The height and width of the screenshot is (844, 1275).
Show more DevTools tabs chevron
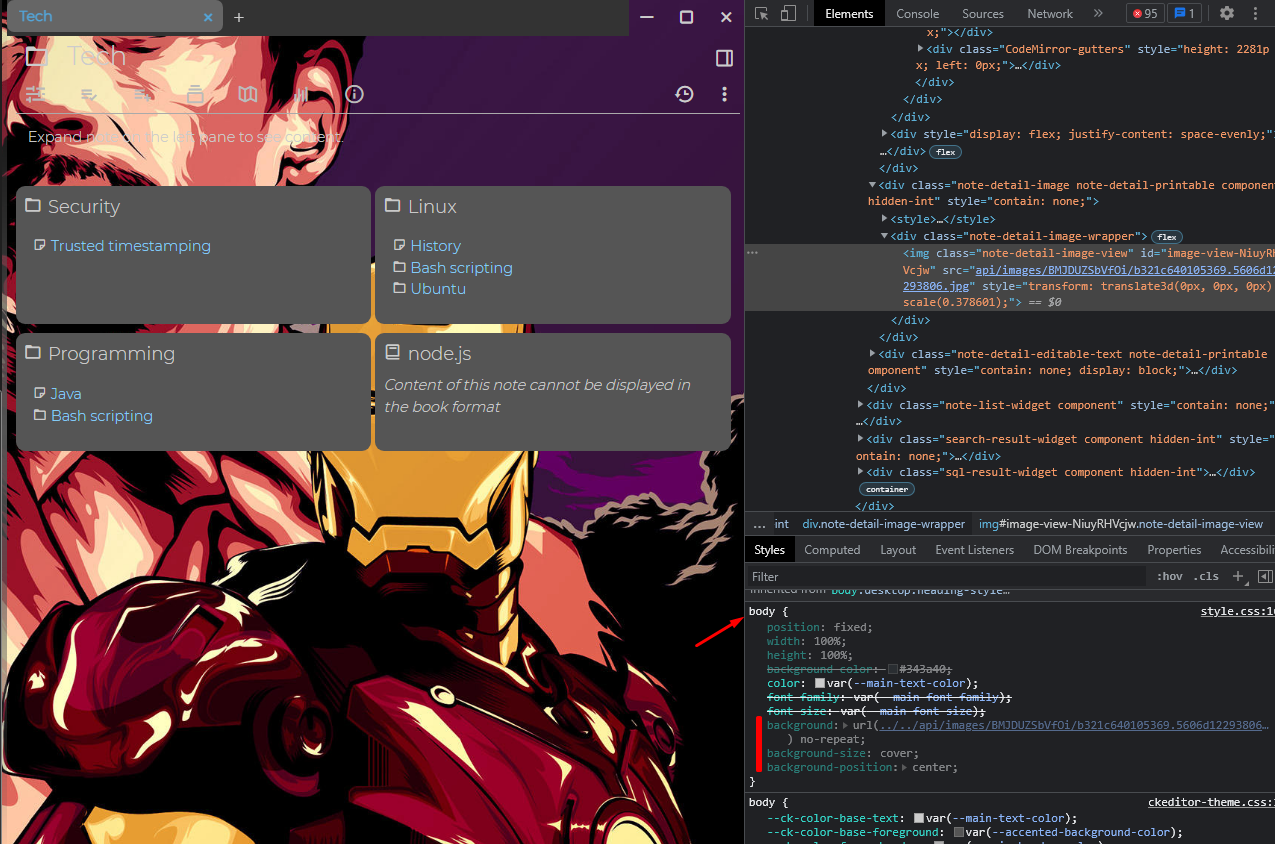[x=1098, y=14]
